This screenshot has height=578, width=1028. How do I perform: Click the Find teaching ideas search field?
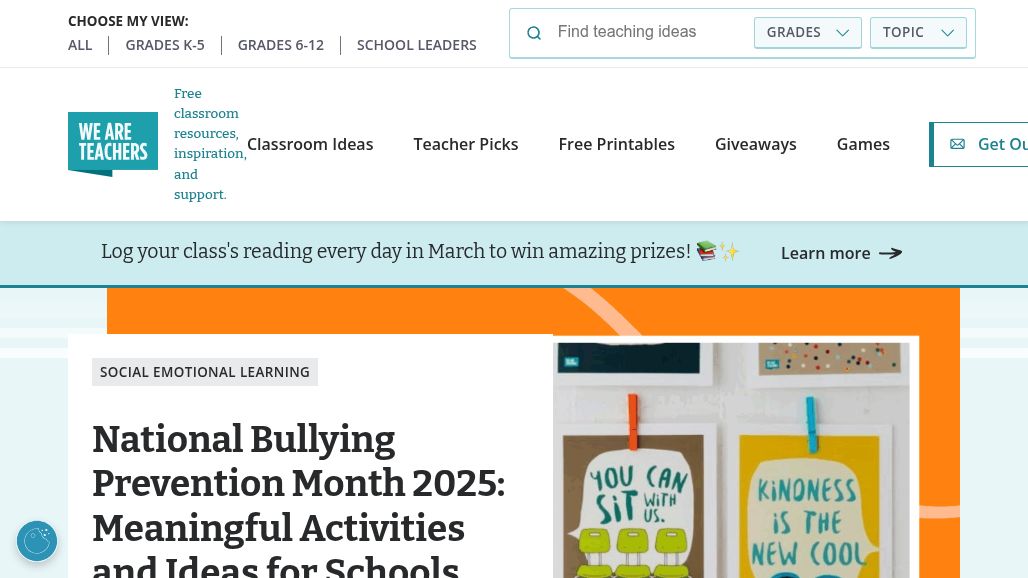point(650,32)
